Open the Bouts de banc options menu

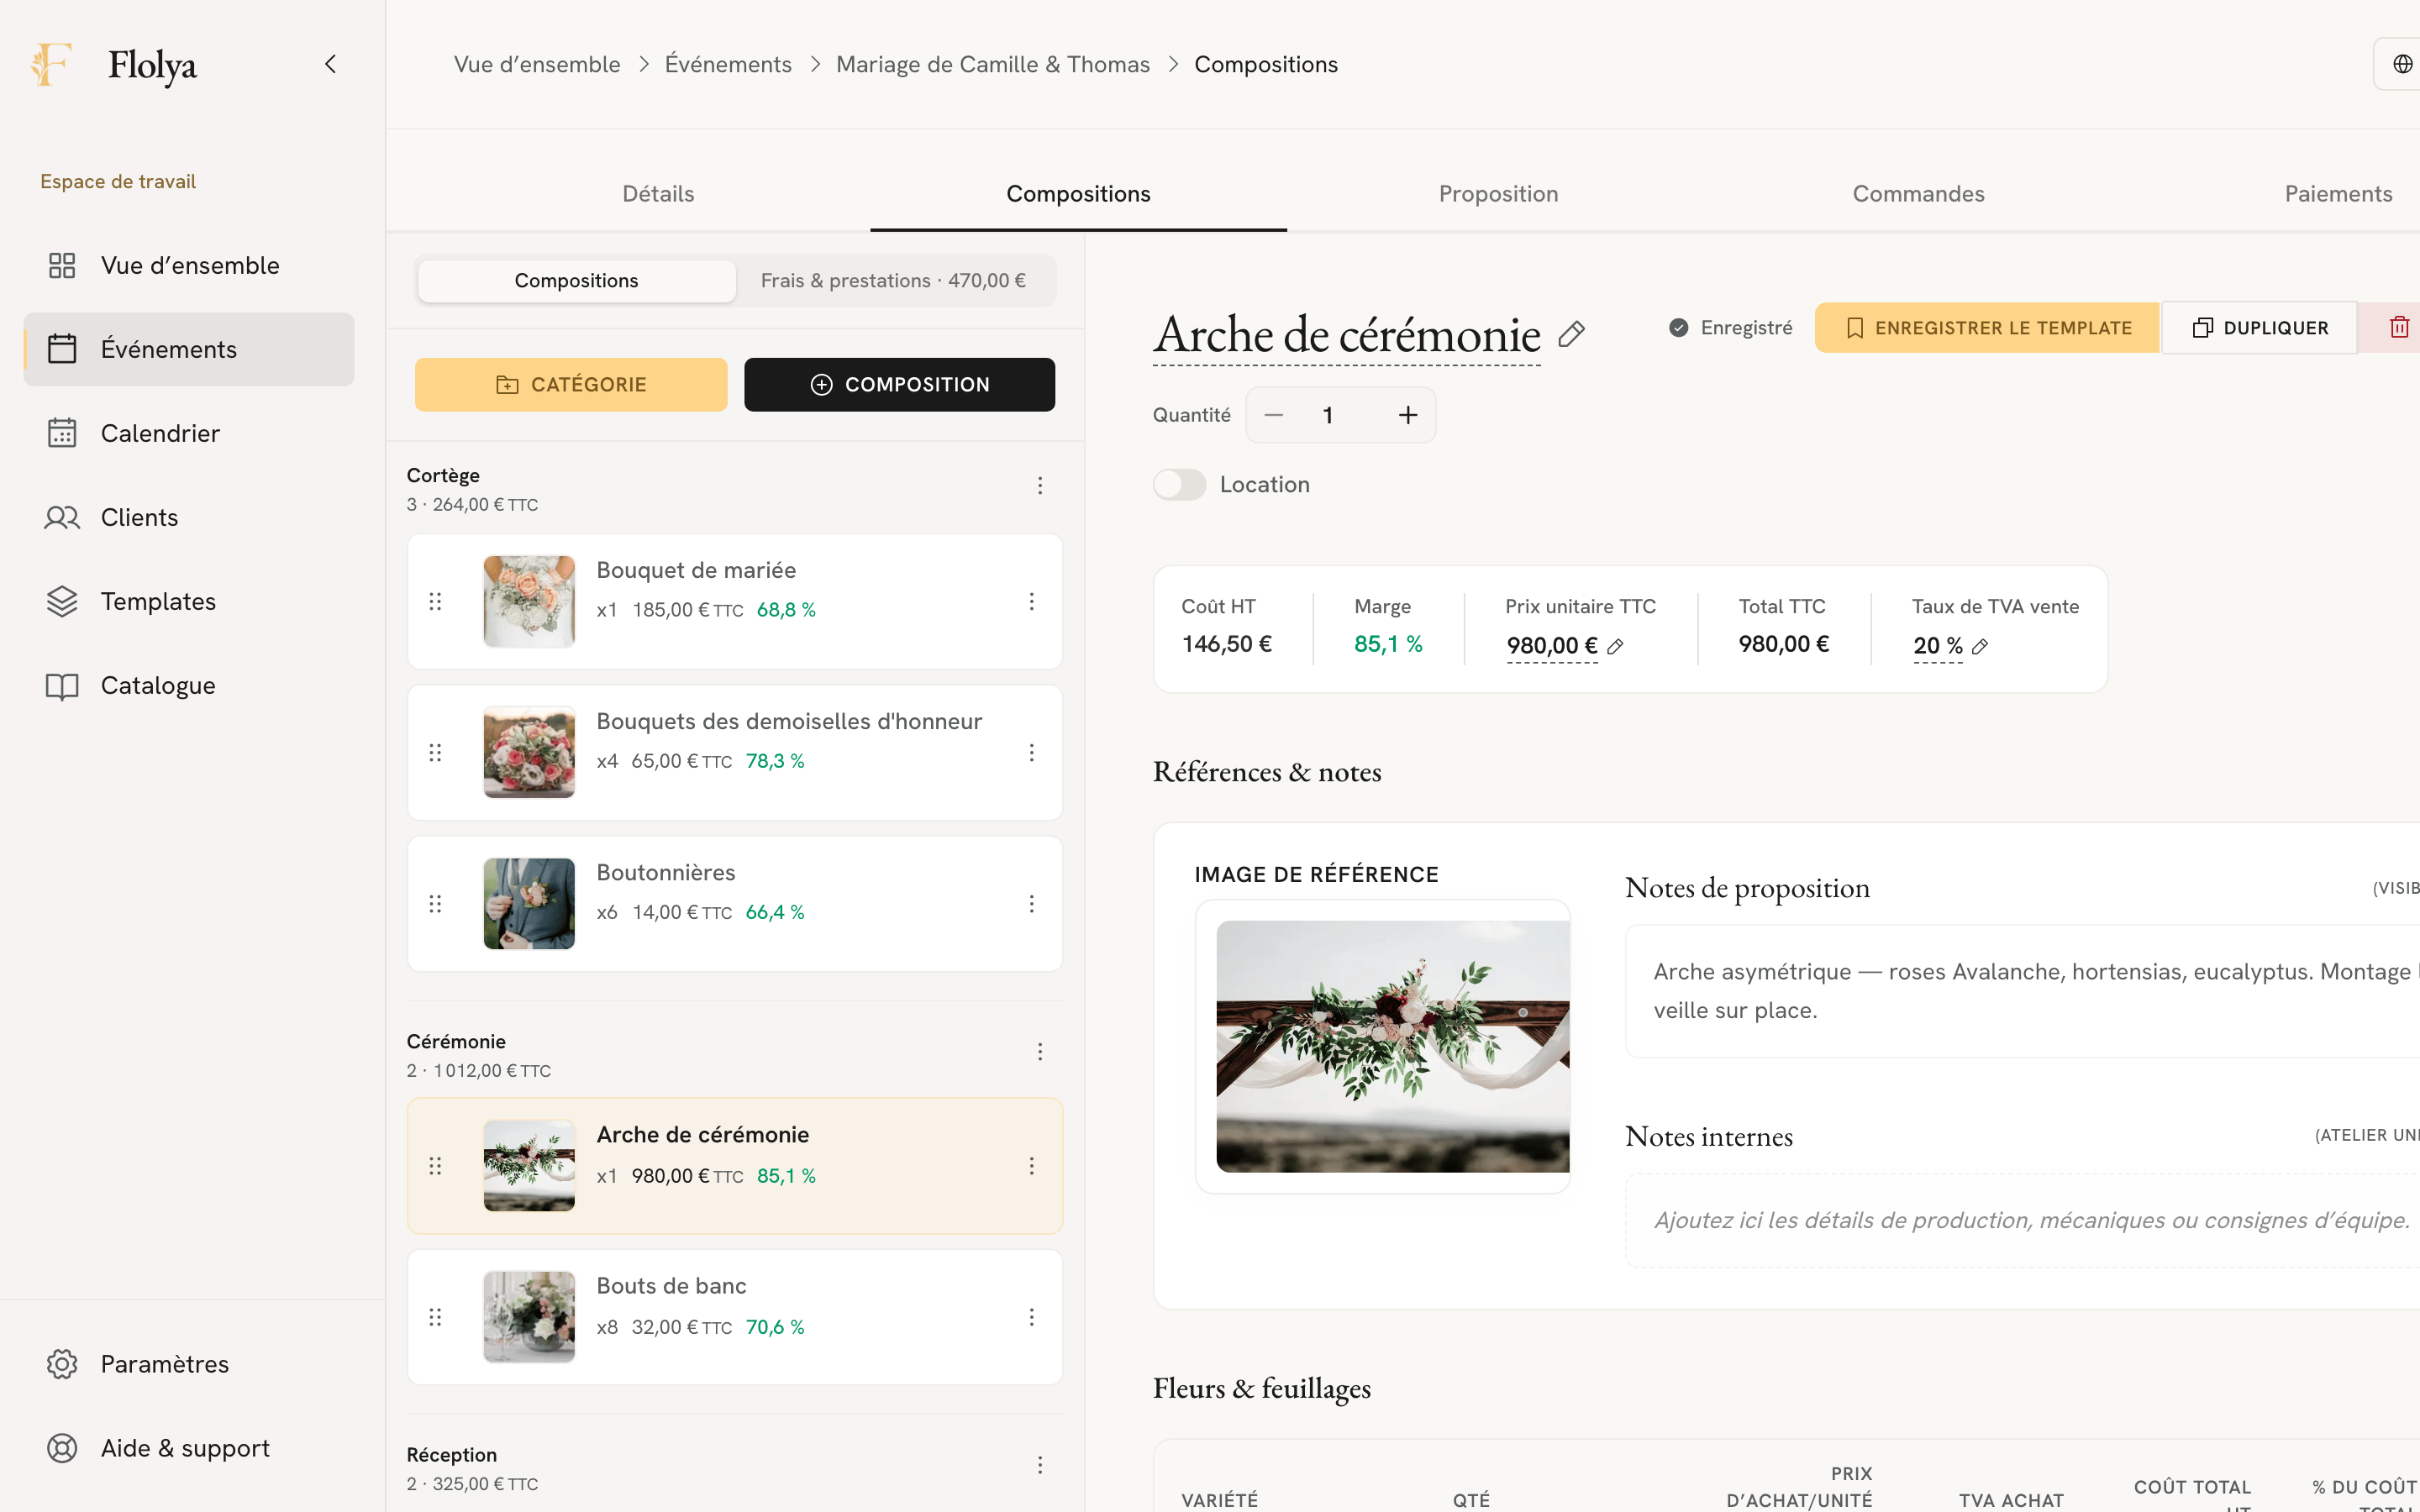tap(1031, 1318)
